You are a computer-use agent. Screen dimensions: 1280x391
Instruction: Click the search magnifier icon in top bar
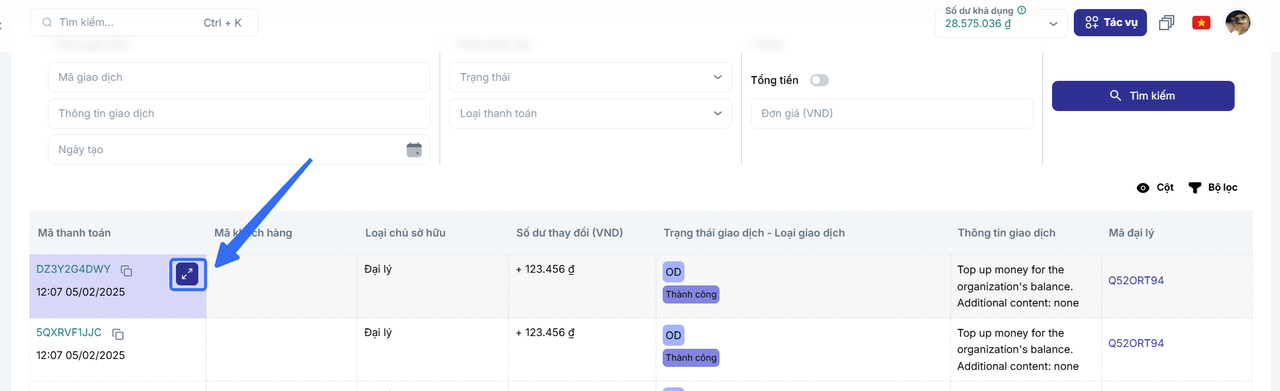[x=46, y=22]
